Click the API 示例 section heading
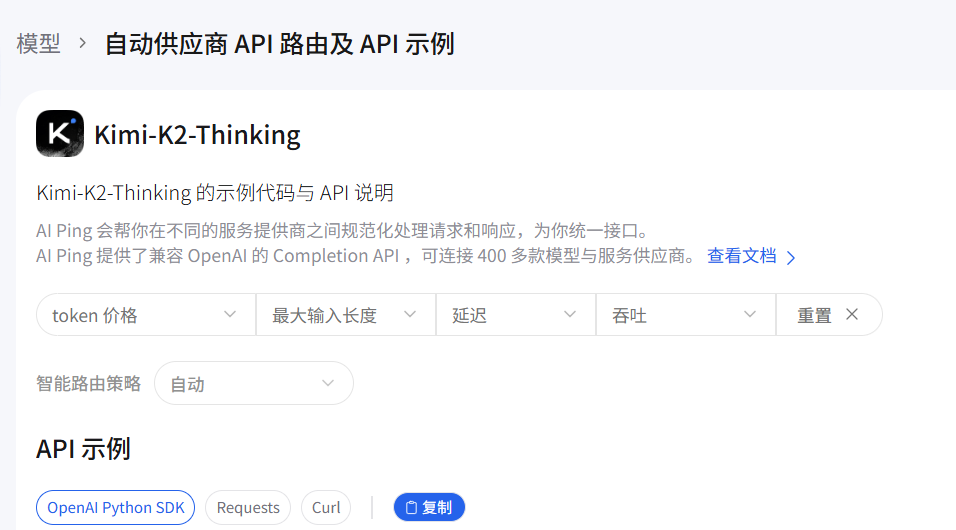Image resolution: width=956 pixels, height=530 pixels. click(83, 449)
